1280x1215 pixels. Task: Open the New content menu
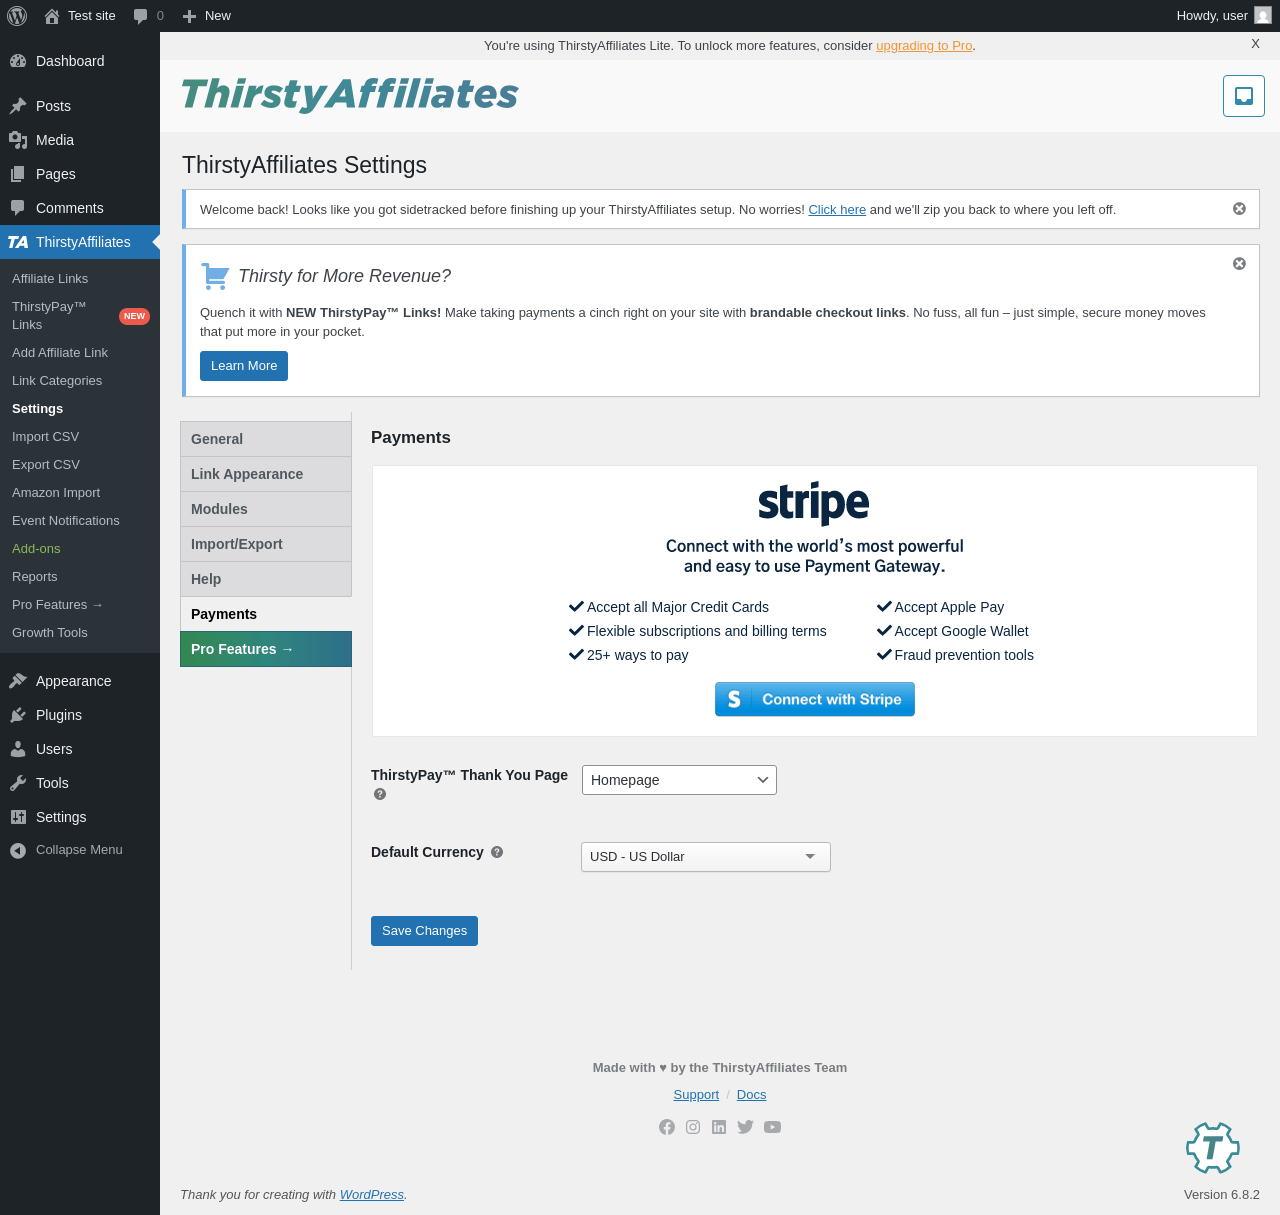(207, 16)
